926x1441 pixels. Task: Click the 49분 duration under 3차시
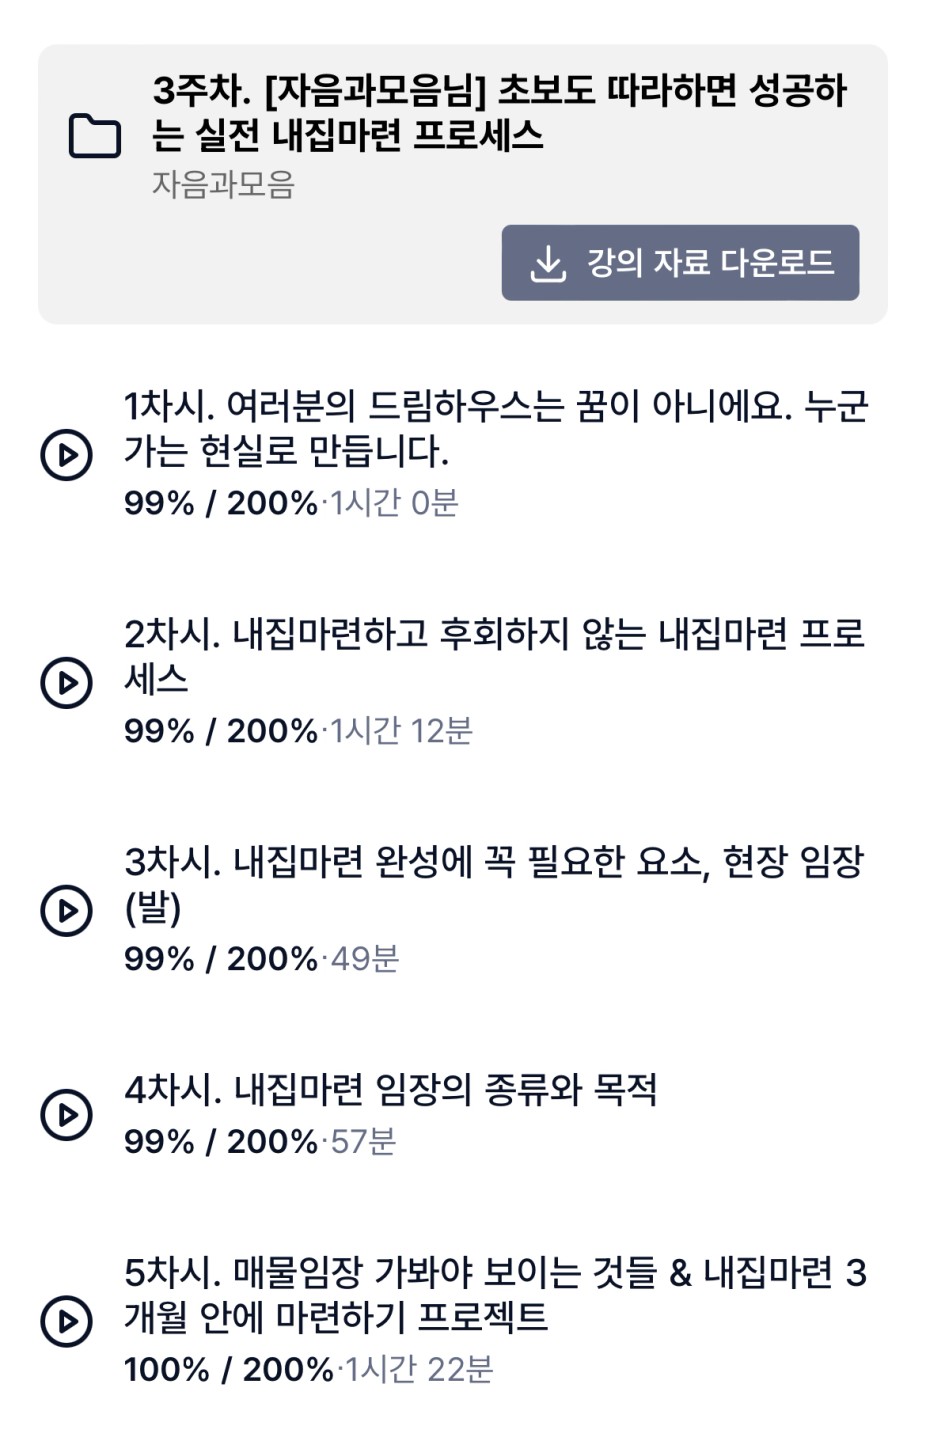coord(365,959)
